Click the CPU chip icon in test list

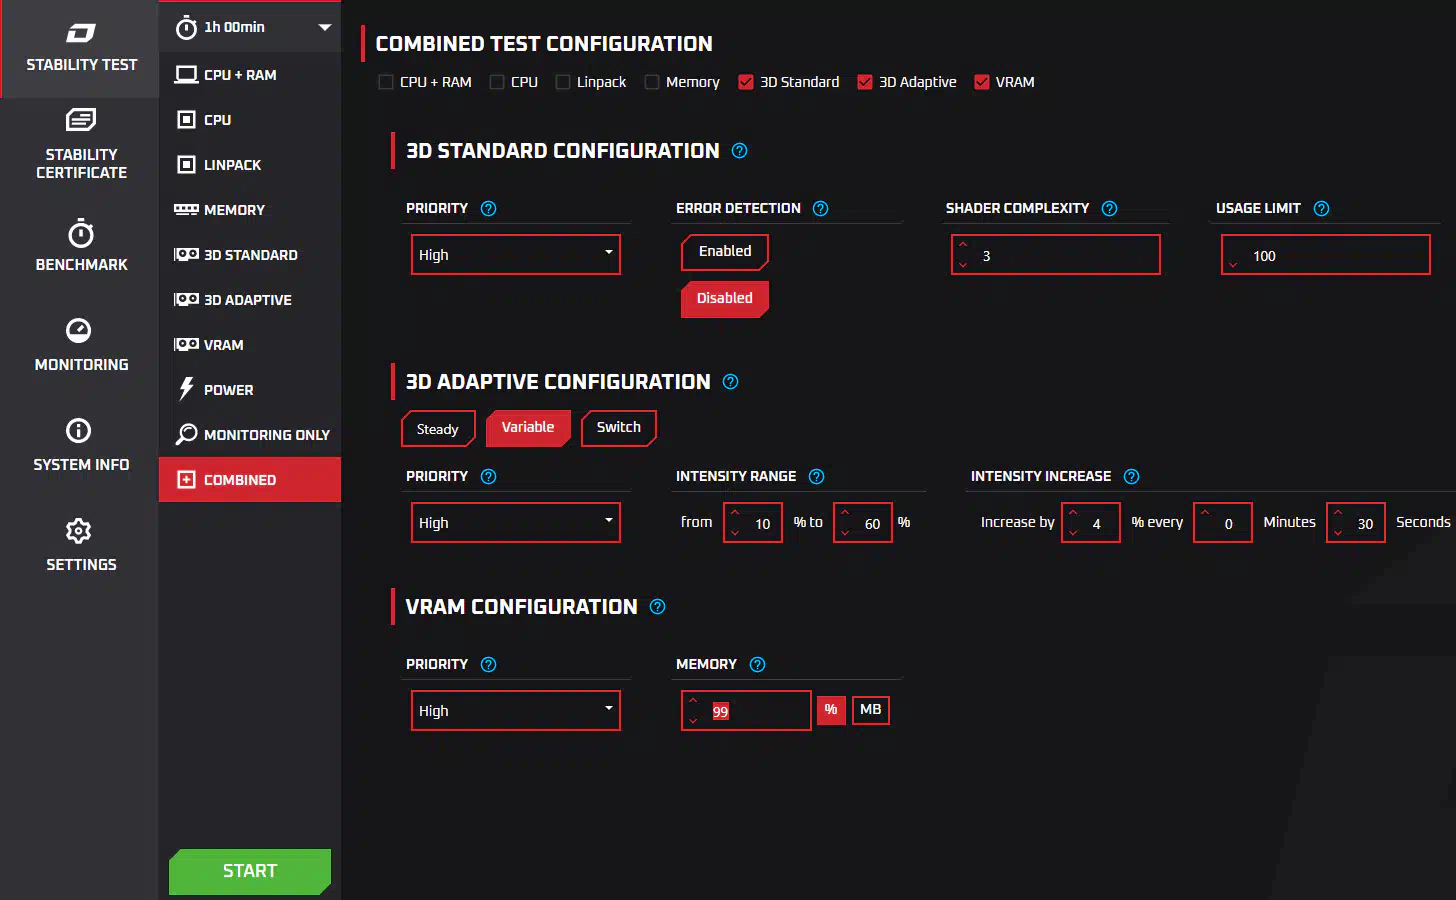point(186,120)
